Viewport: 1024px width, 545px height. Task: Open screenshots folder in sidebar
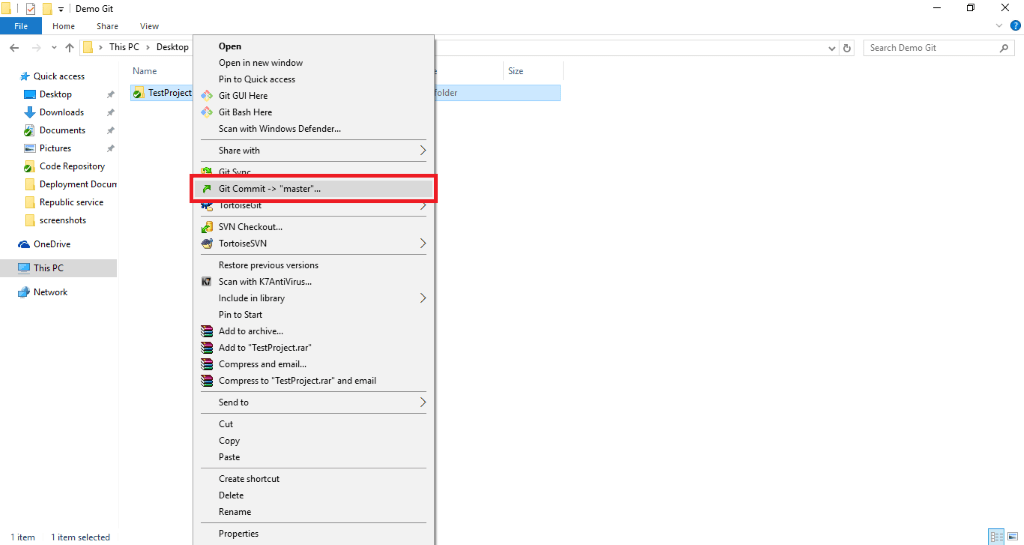pyautogui.click(x=64, y=220)
